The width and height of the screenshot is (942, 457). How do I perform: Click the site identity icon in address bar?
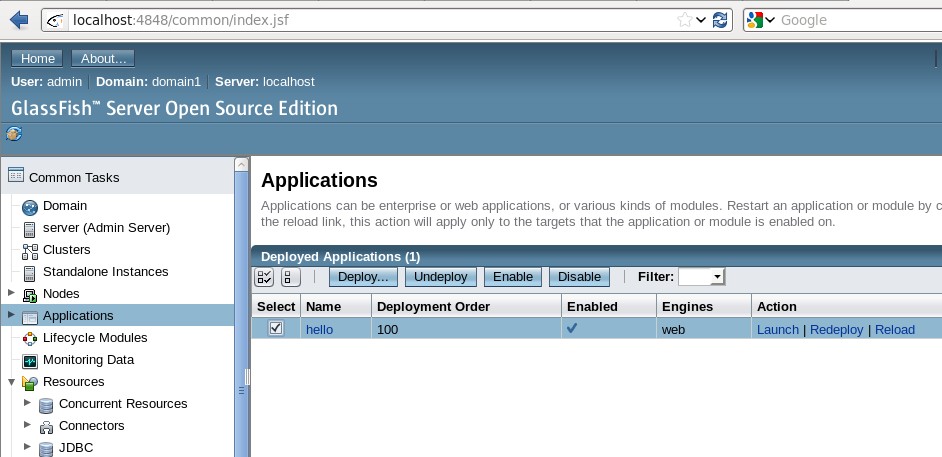click(x=55, y=20)
